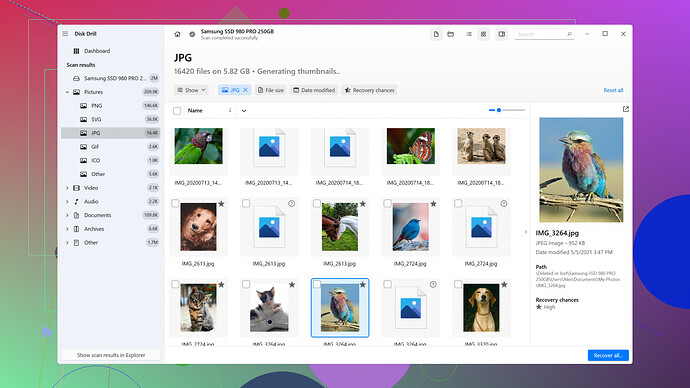Check the box on hound dog photo
Screen dimensions: 690x388
tap(458, 284)
